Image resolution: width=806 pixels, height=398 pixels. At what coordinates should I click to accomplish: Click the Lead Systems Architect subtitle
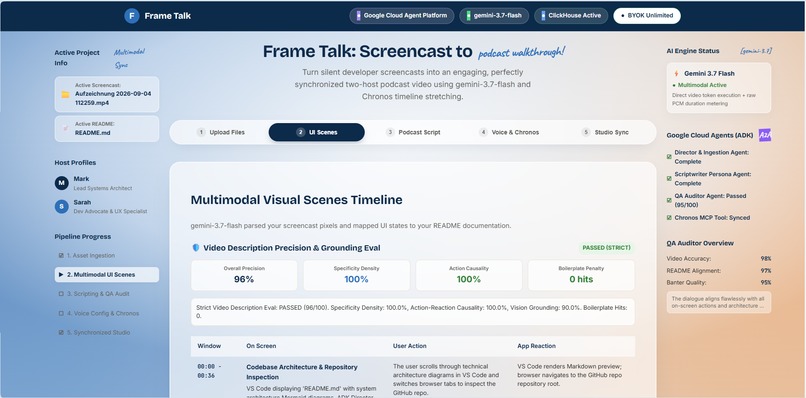tap(103, 188)
